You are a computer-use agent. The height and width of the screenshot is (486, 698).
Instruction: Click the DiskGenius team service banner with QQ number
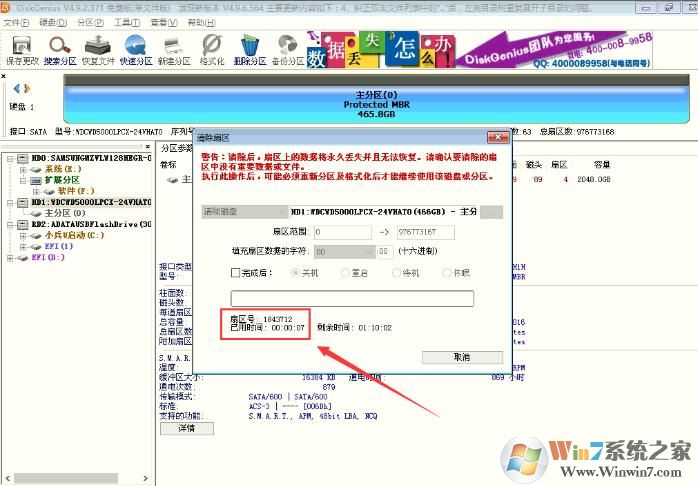tap(555, 50)
